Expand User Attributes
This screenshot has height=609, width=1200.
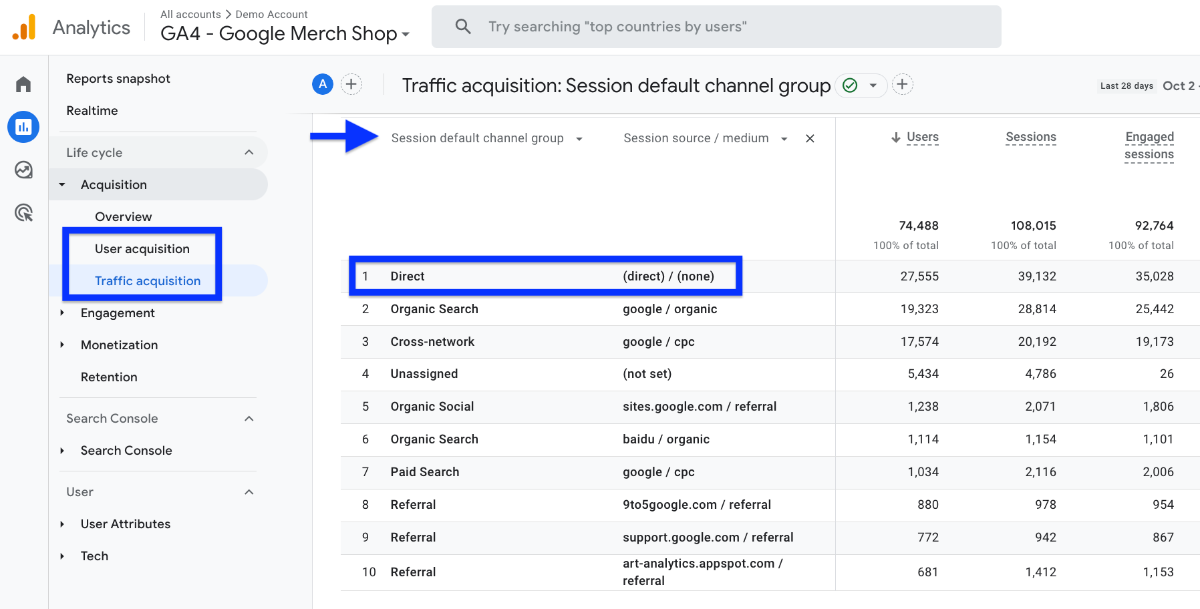pos(62,524)
